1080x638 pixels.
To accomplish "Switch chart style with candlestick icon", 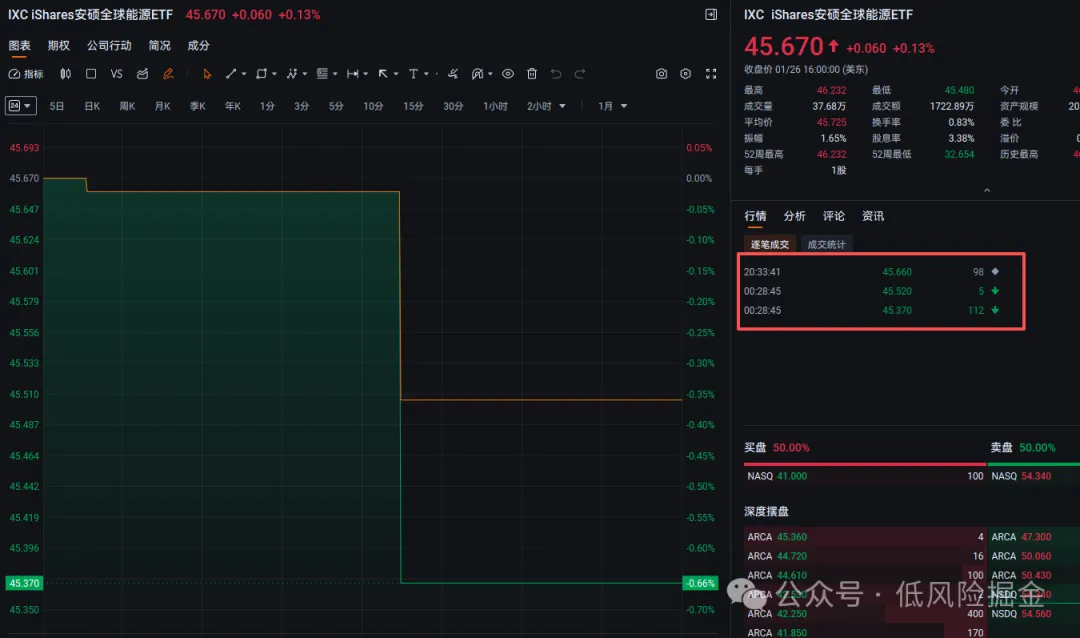I will coord(65,74).
